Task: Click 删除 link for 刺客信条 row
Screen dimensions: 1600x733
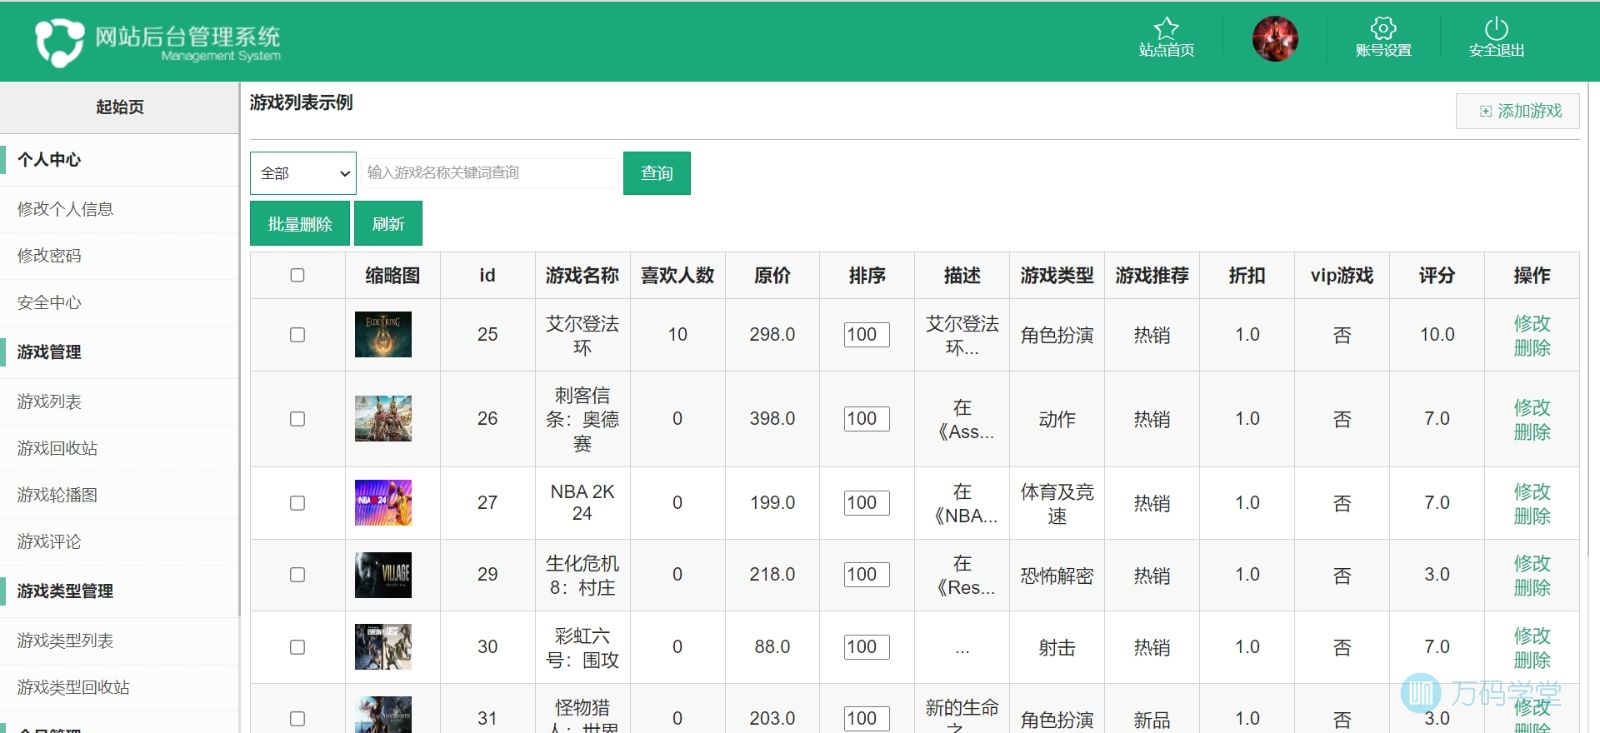Action: (x=1532, y=431)
